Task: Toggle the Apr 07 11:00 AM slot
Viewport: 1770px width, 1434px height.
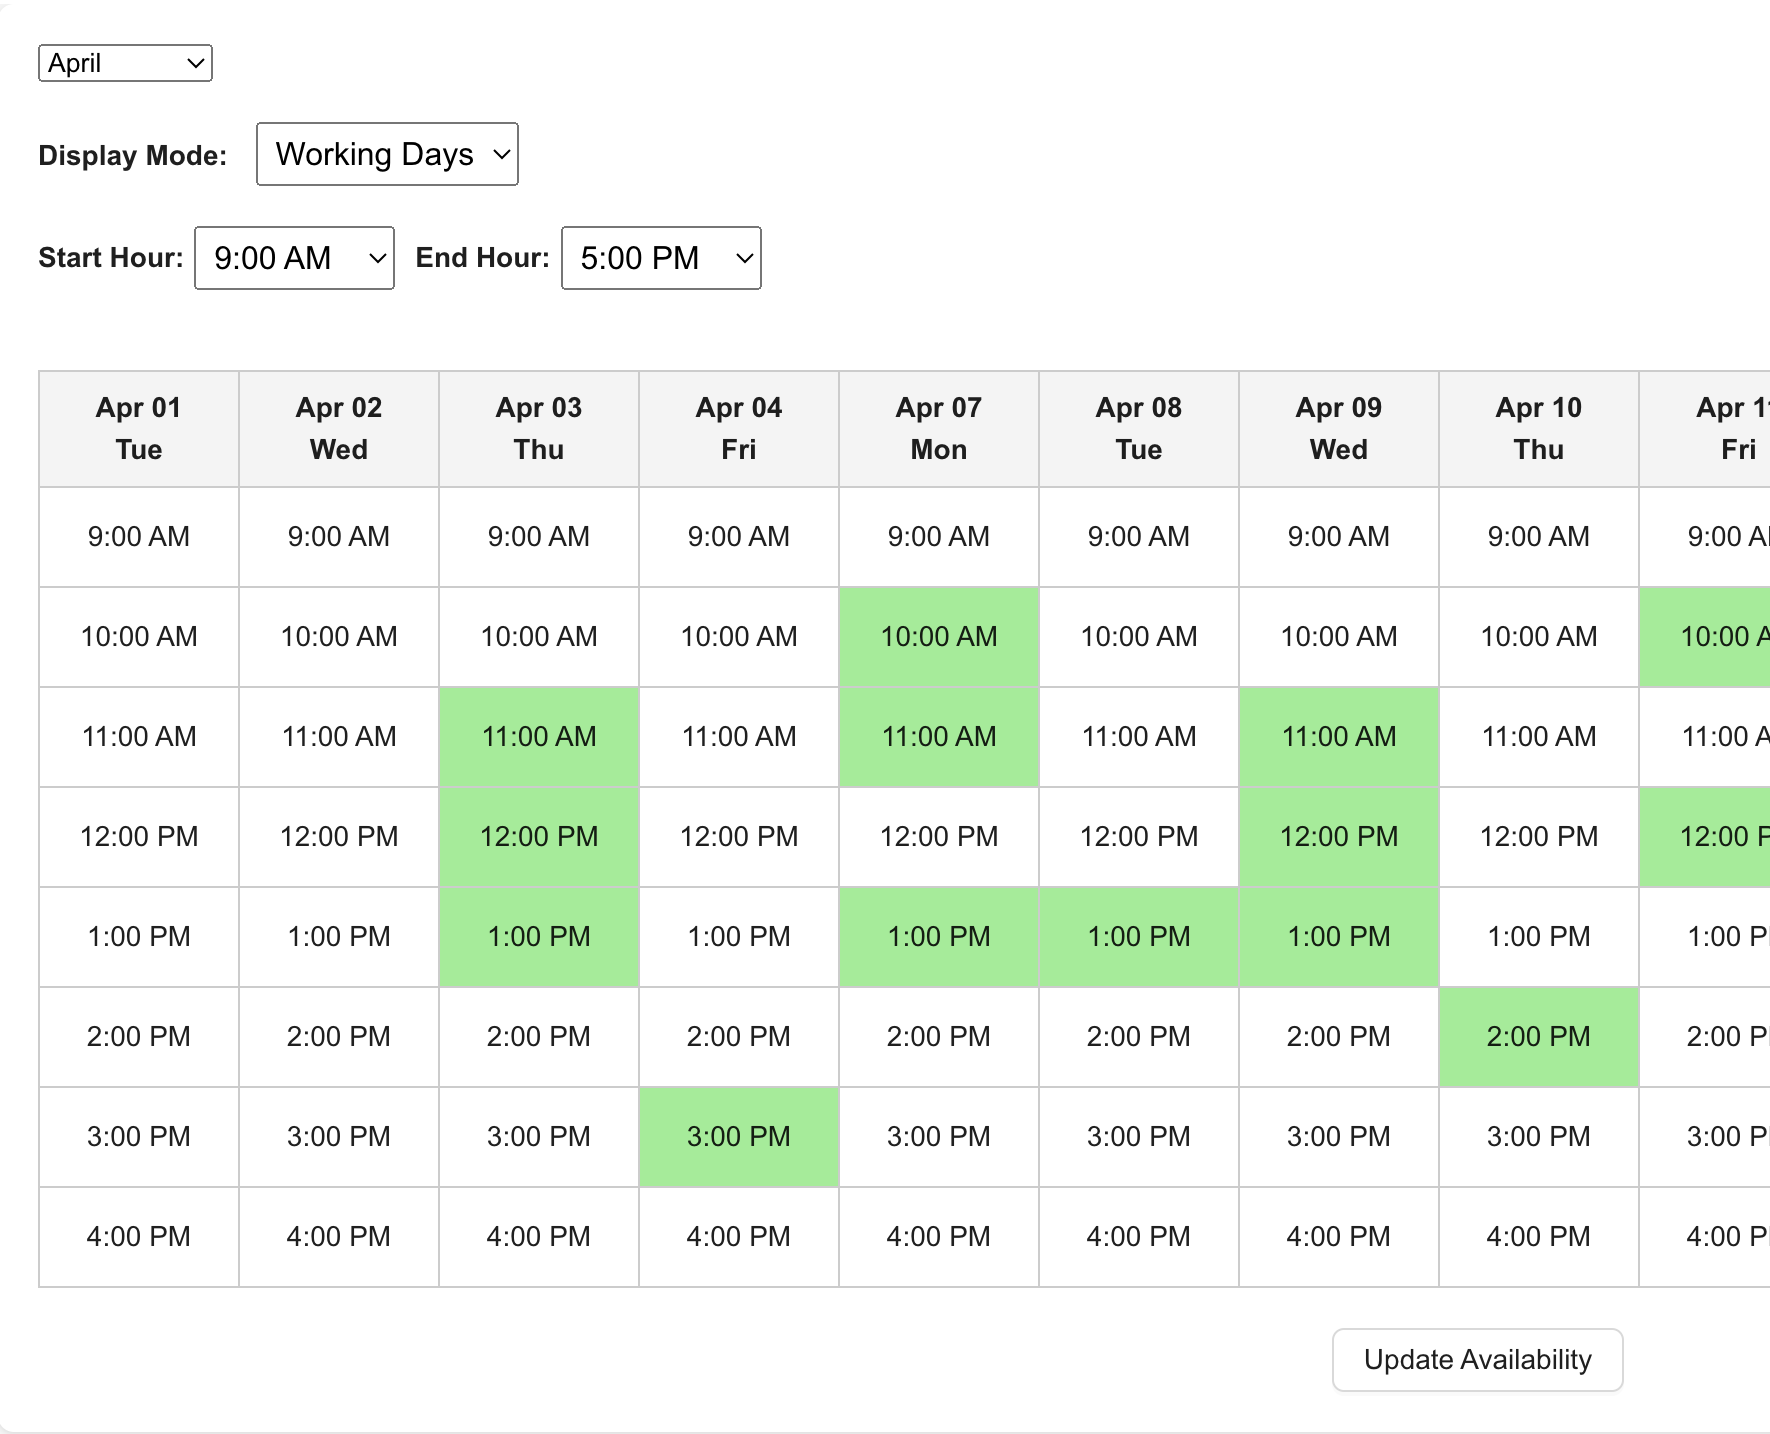Action: [x=939, y=737]
